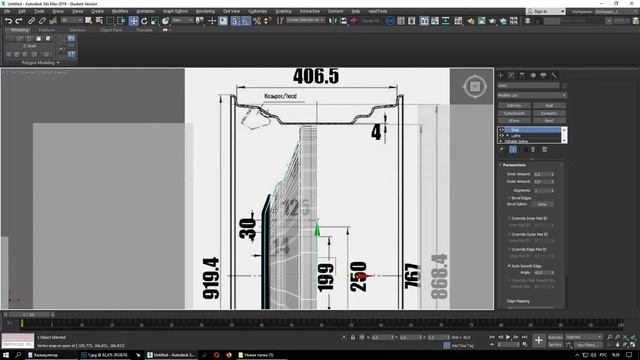Activate Select and Move tool
The width and height of the screenshot is (640, 360).
133,20
